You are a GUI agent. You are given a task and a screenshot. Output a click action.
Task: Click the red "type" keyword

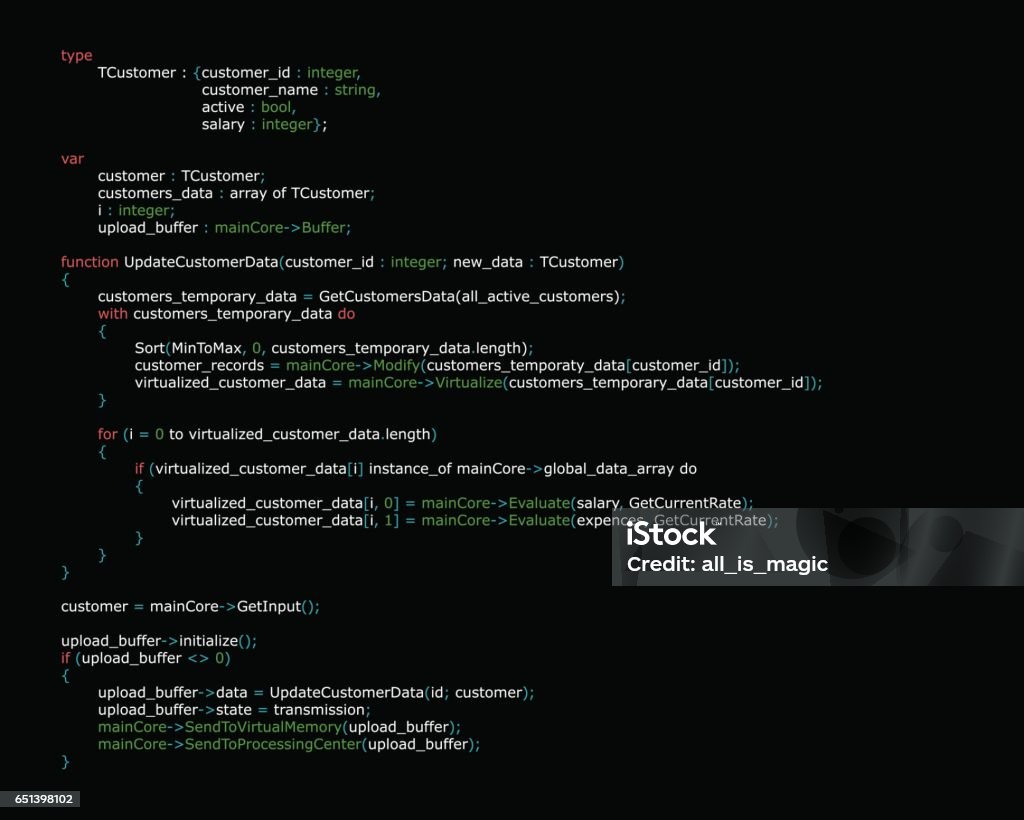pos(76,55)
